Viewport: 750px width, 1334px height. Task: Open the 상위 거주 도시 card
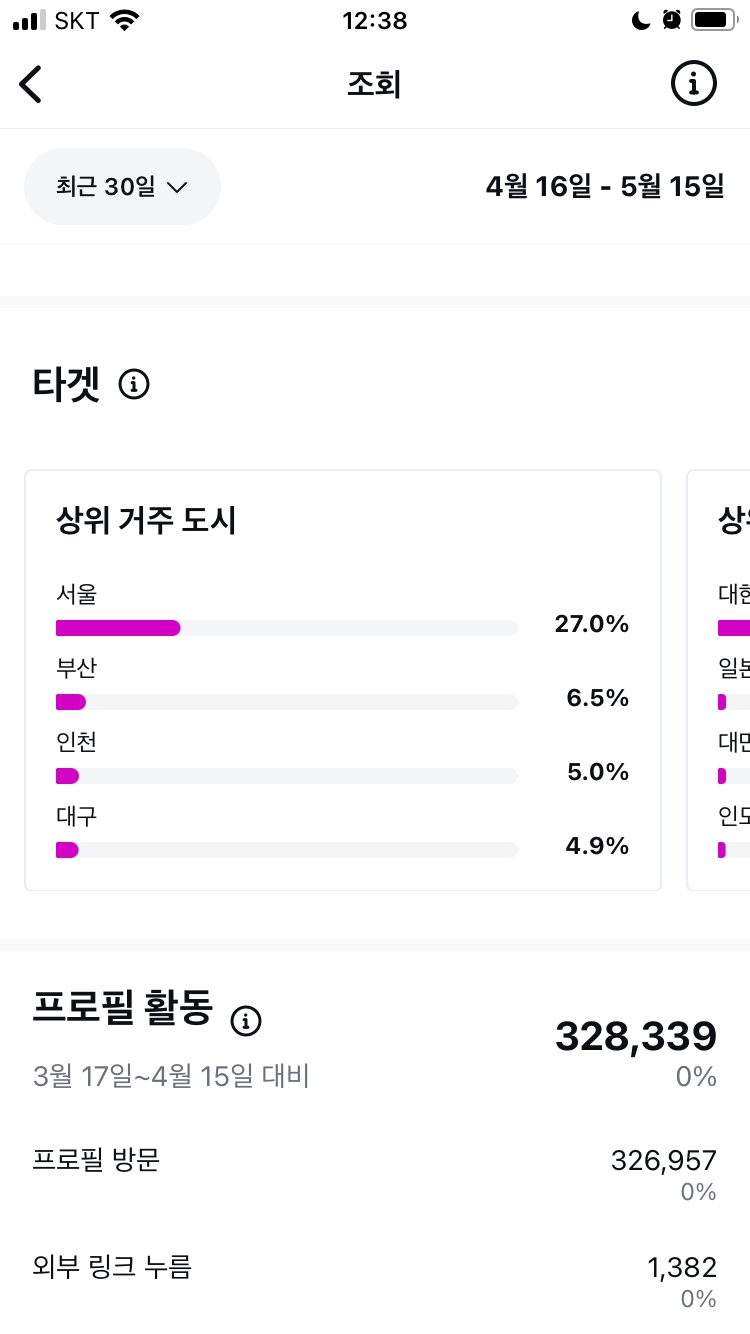tap(343, 680)
